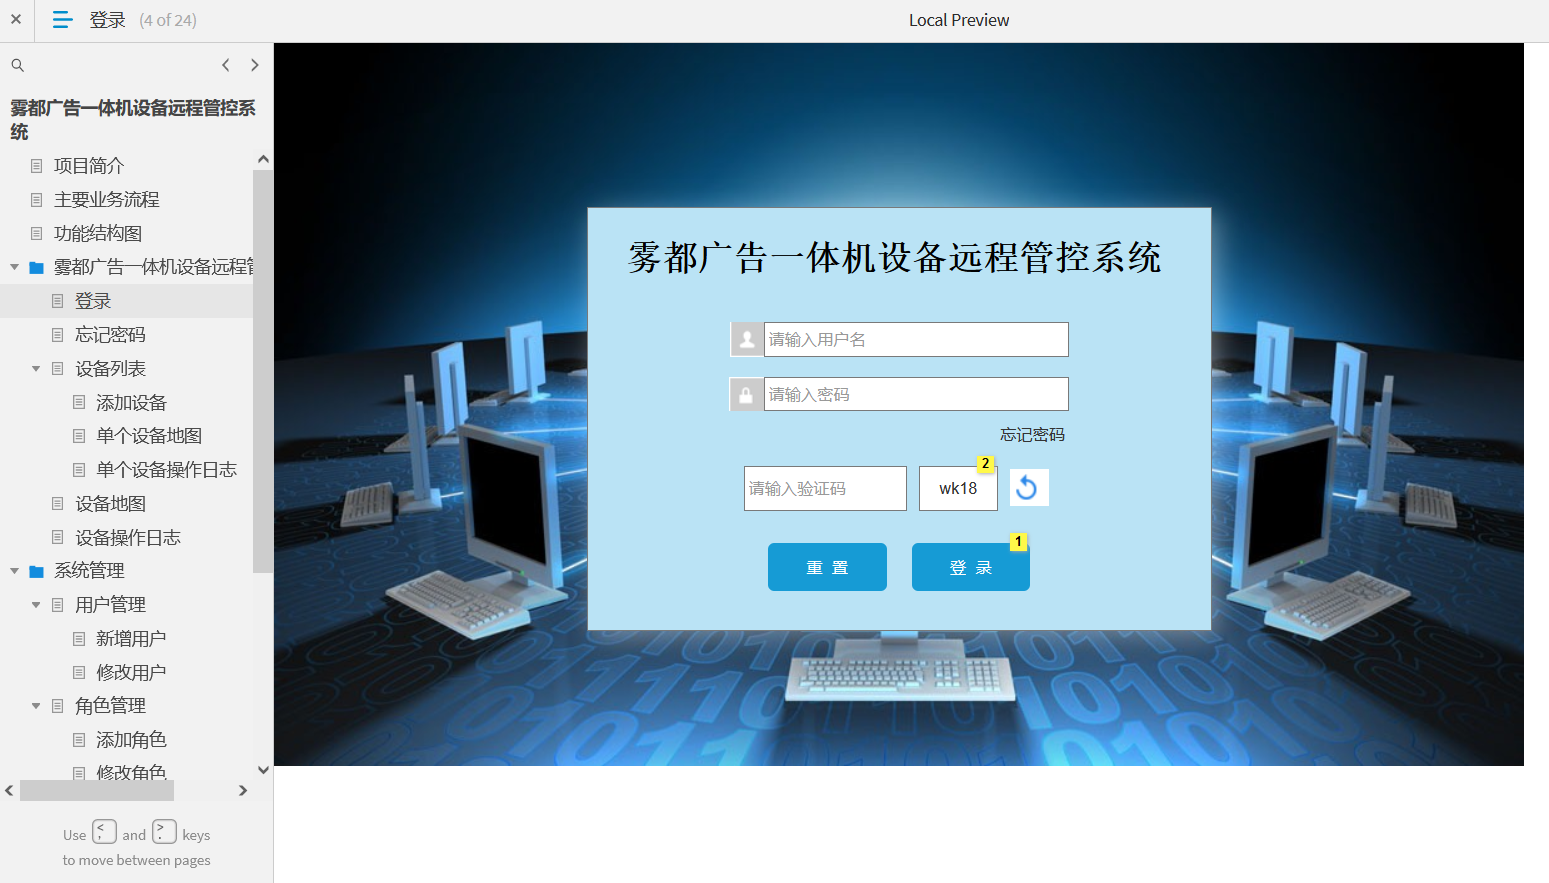Focus the 请输入验证码 input field
The width and height of the screenshot is (1549, 883).
[x=825, y=489]
